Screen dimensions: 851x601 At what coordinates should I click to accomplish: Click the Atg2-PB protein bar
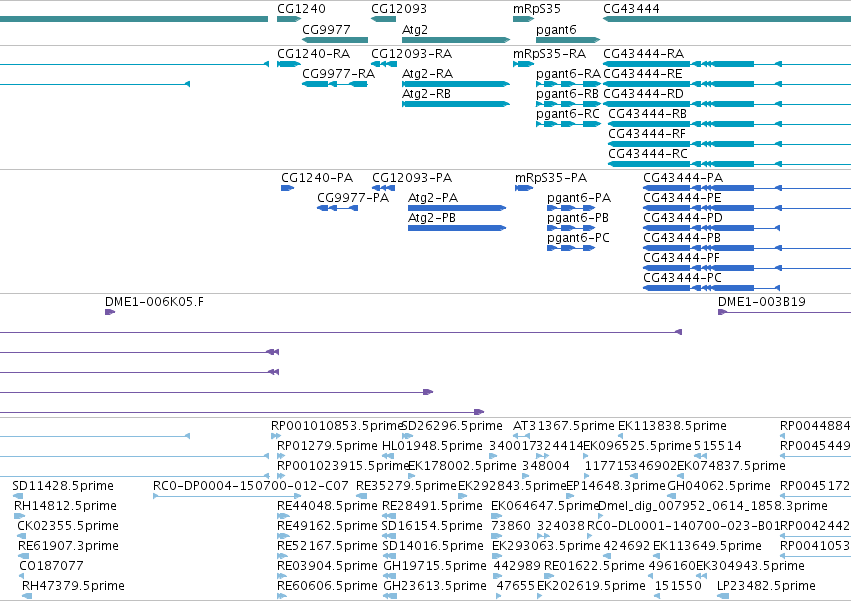pos(457,228)
